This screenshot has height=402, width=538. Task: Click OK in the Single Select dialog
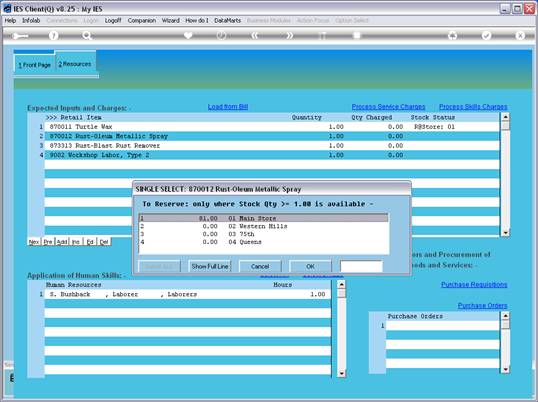[311, 266]
